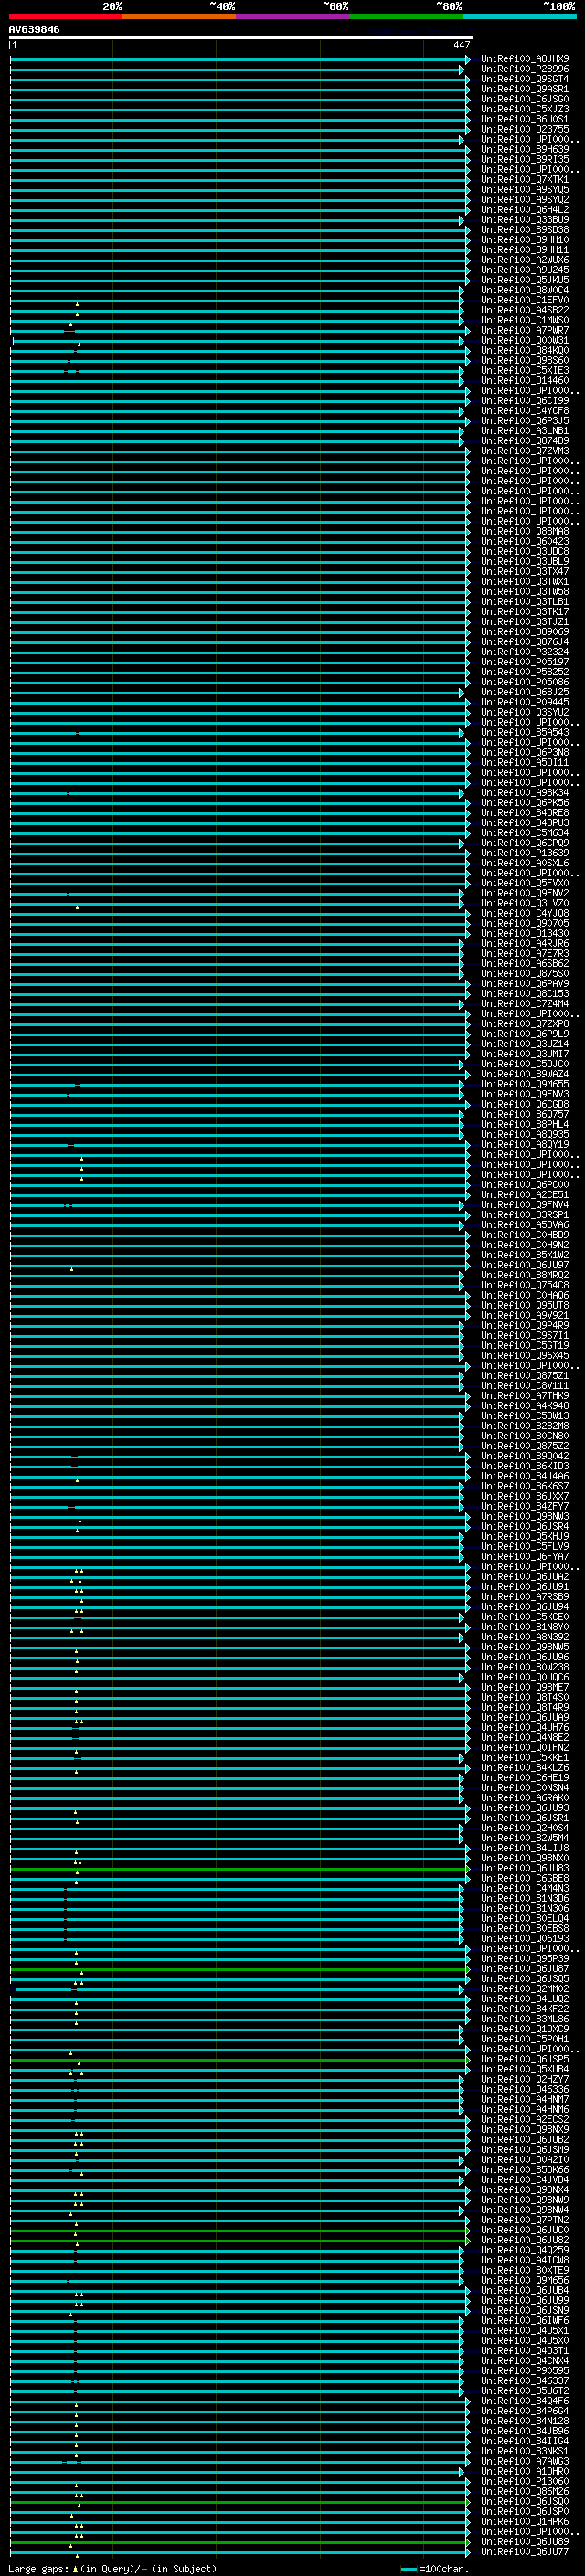
Task: Select the UniRef100_Q00W31 label
Action: [x=525, y=340]
